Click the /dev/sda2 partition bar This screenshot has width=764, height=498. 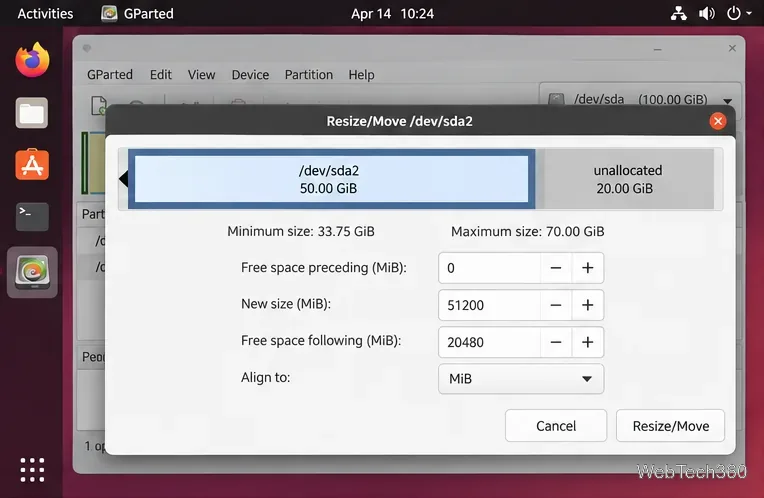pos(331,179)
